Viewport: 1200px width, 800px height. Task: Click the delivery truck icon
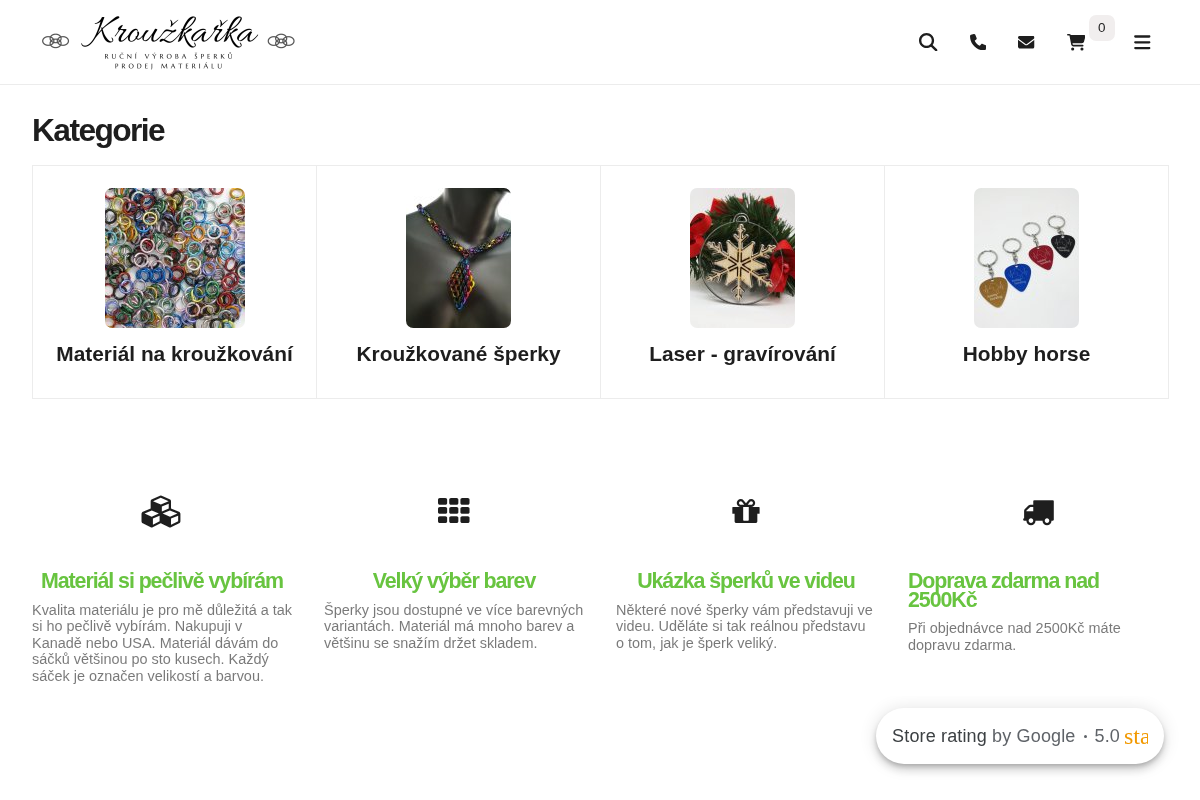point(1039,512)
